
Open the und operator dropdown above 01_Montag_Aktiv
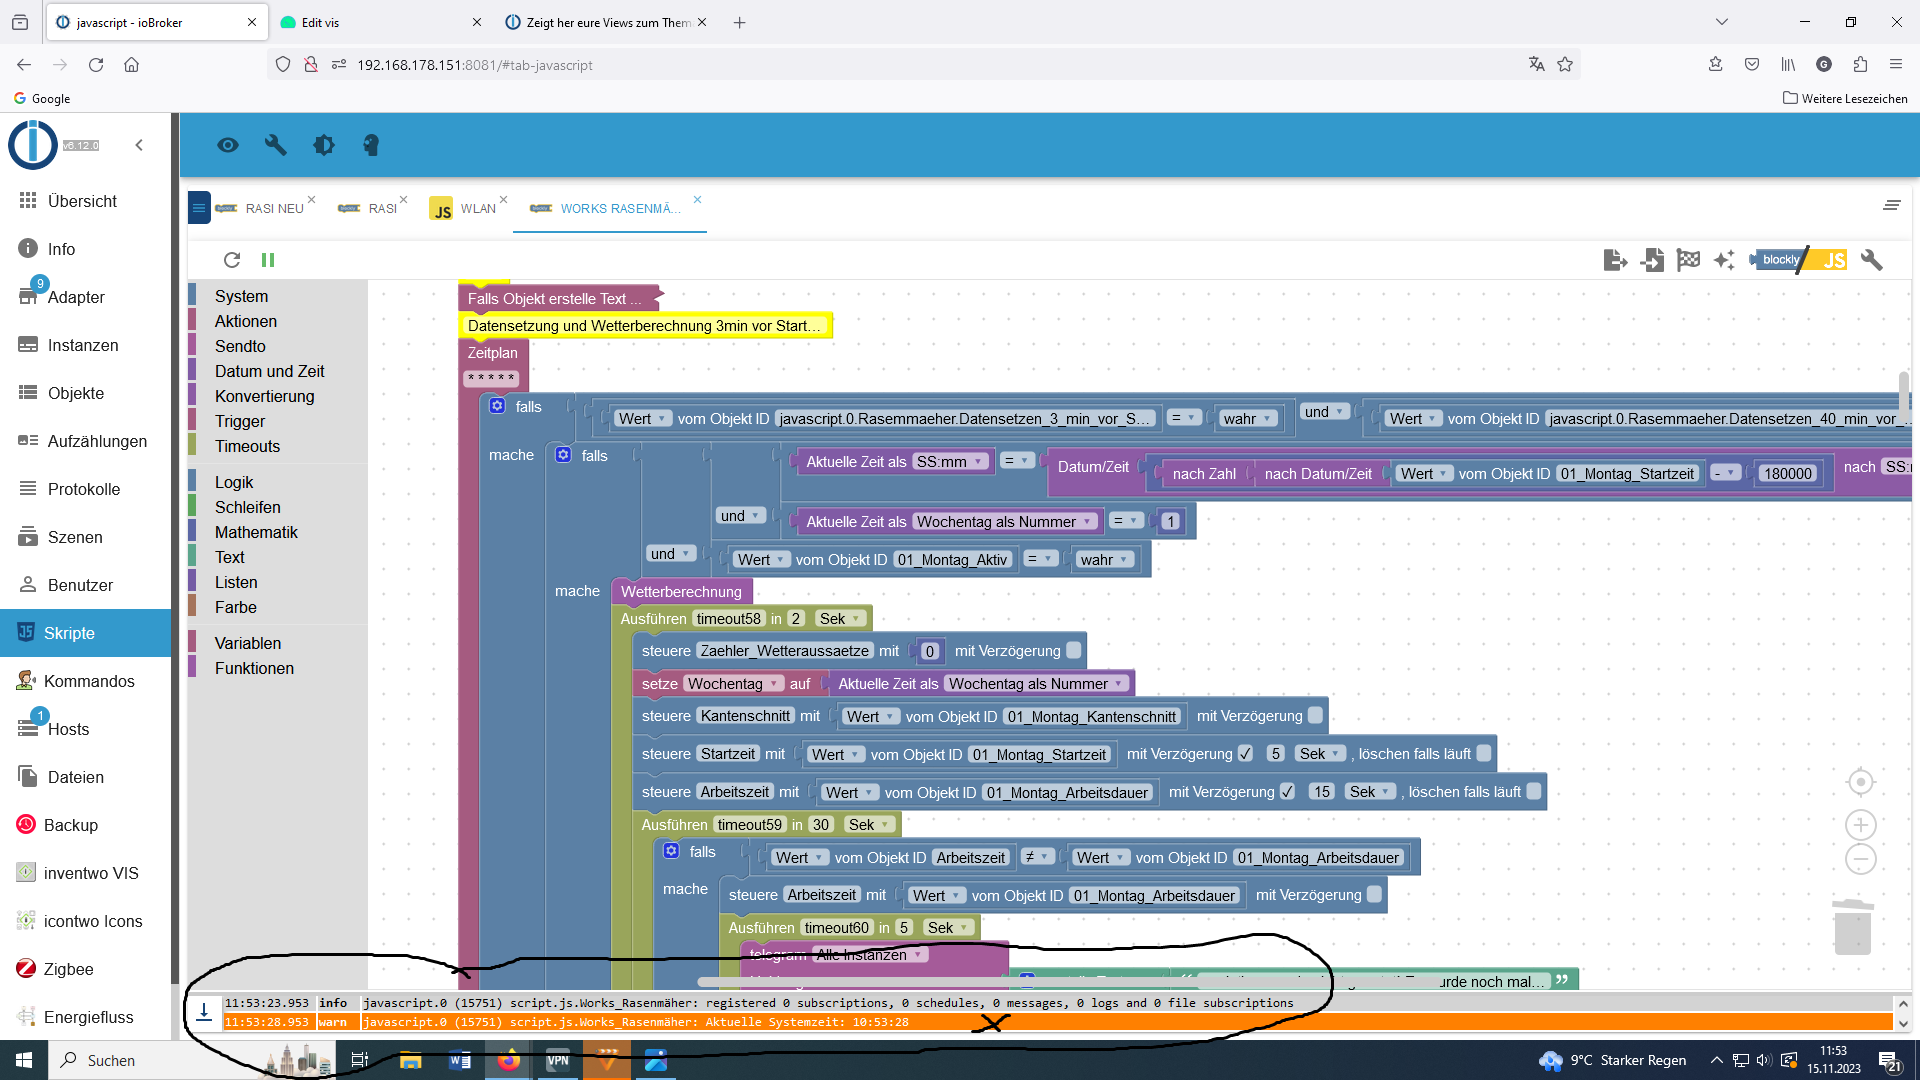coord(670,553)
